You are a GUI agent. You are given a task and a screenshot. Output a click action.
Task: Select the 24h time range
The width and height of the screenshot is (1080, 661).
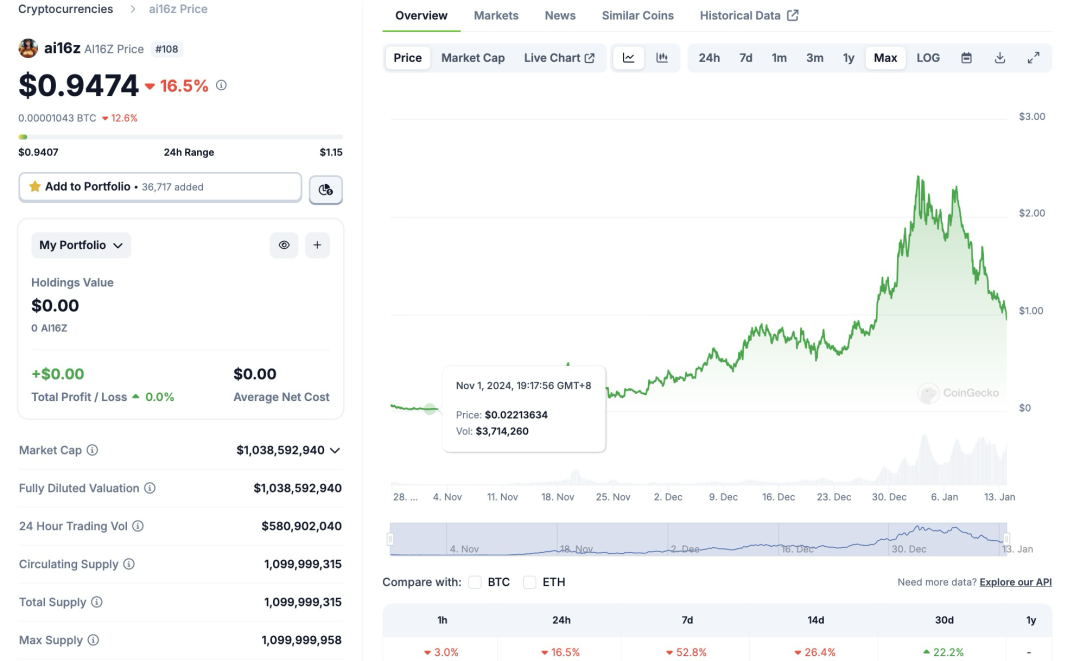tap(709, 58)
